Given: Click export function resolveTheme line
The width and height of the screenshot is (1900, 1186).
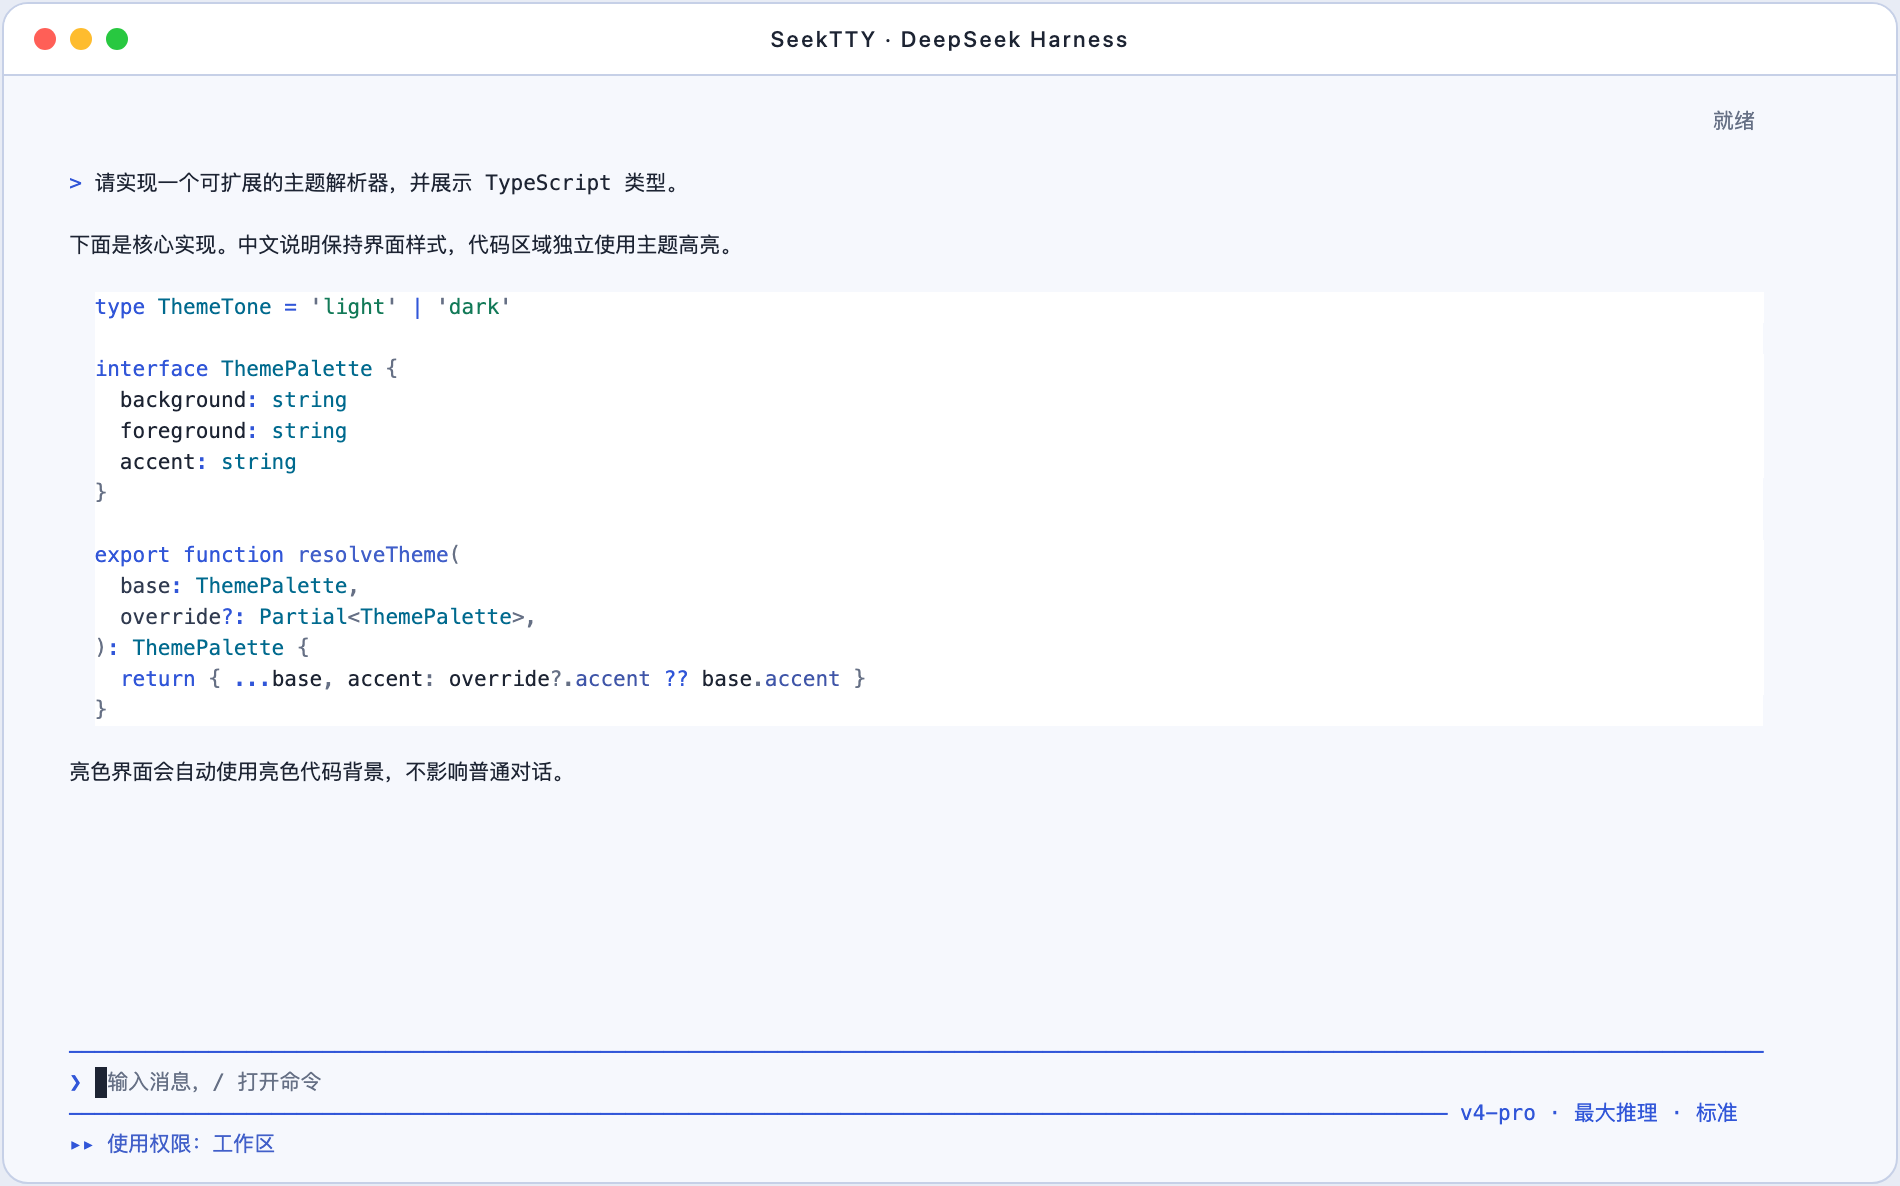Looking at the screenshot, I should click(277, 555).
